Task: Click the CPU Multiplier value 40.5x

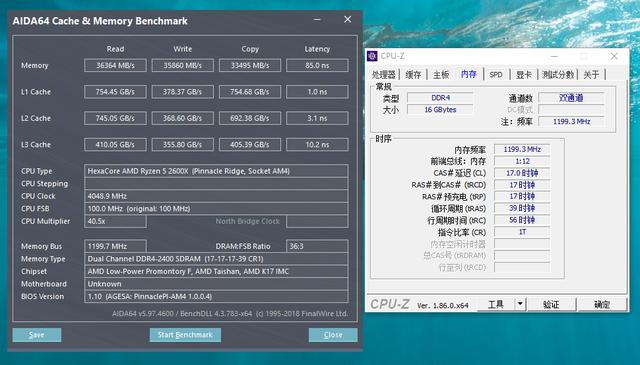Action: [115, 221]
